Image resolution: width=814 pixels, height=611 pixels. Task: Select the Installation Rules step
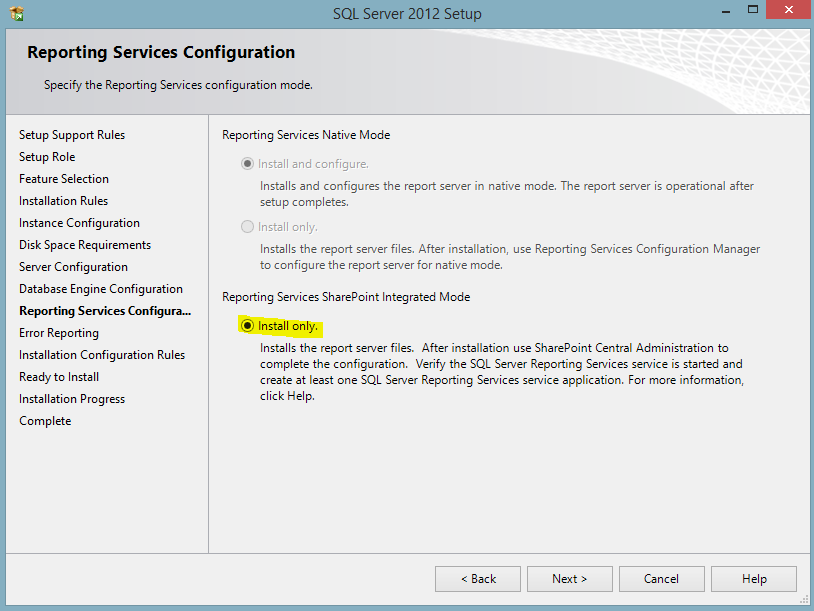[63, 201]
